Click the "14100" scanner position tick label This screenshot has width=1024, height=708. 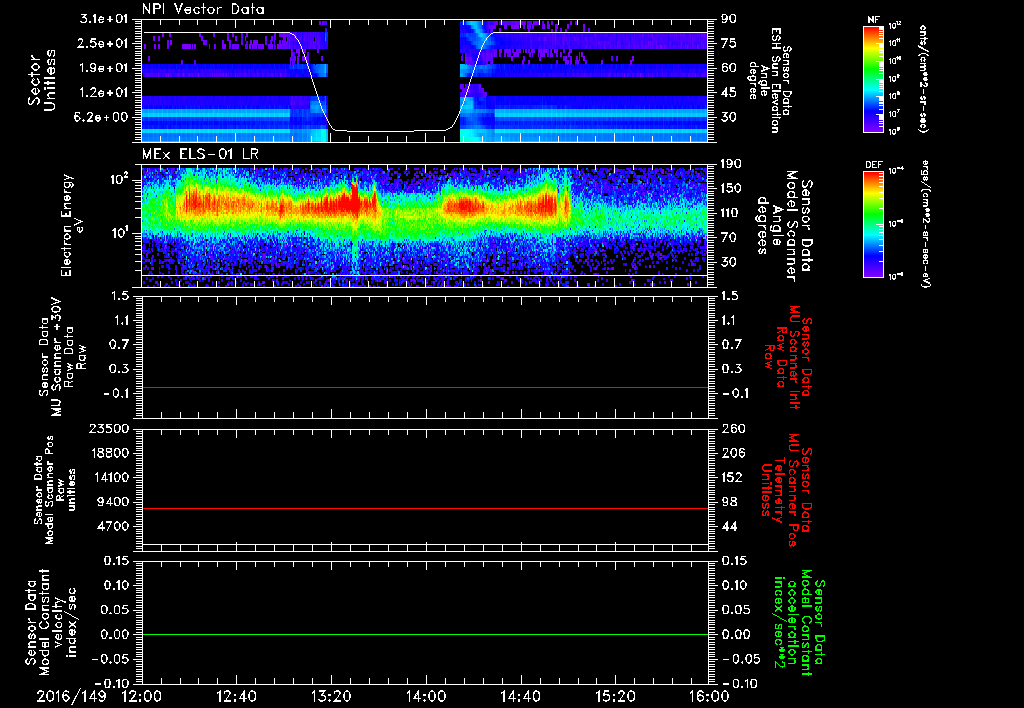click(x=109, y=477)
